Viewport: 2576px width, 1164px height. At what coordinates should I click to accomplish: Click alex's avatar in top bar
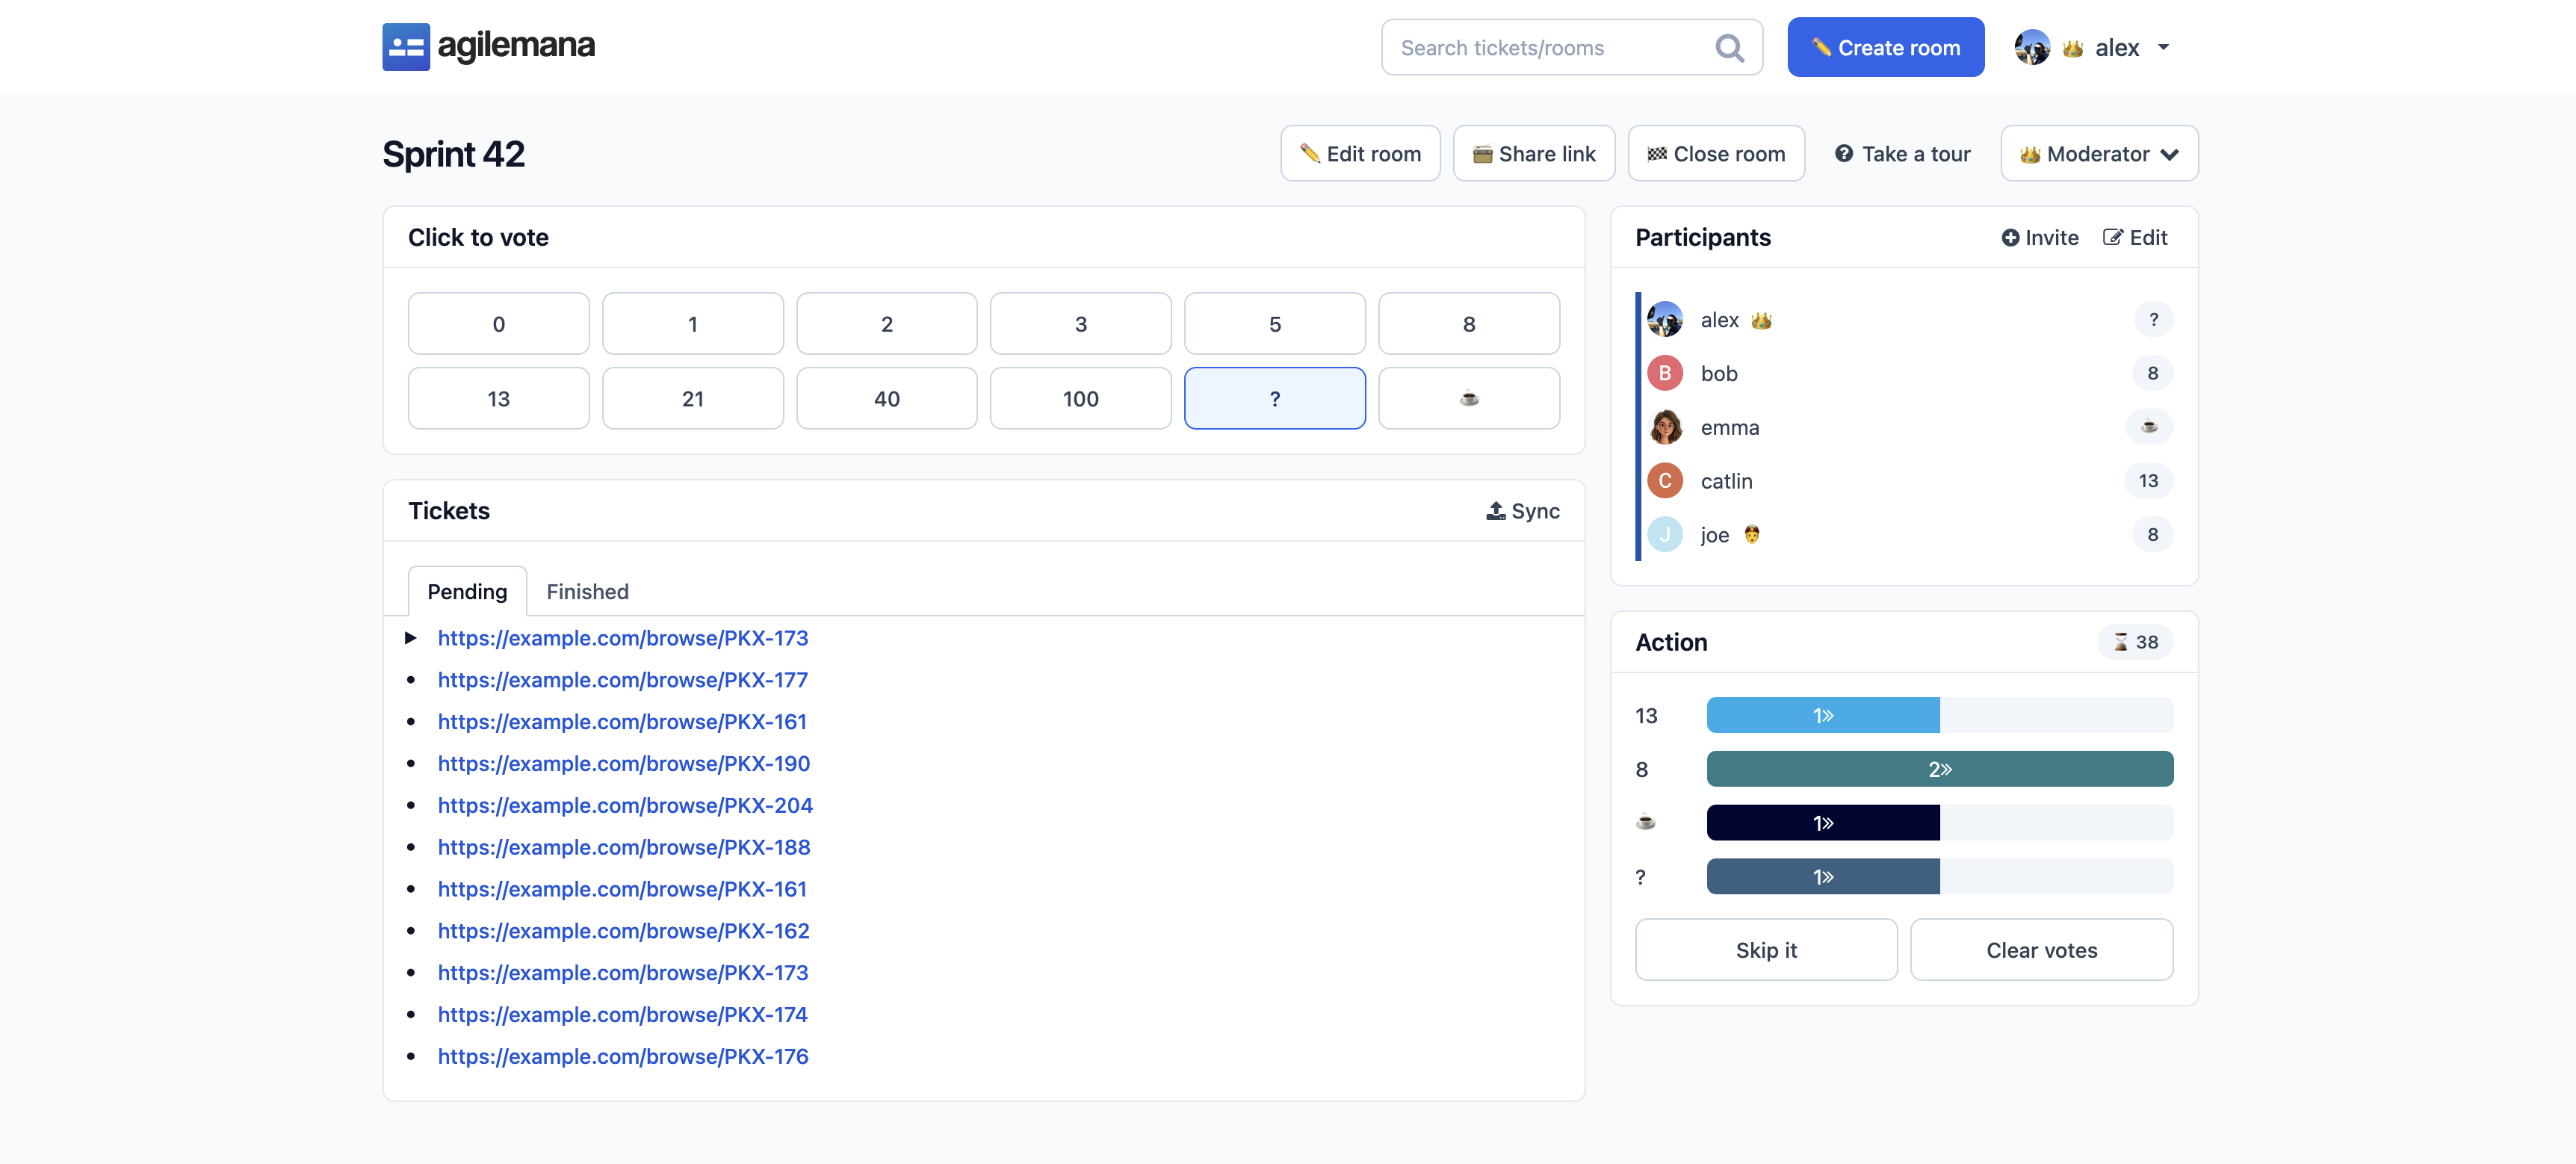[x=2031, y=48]
